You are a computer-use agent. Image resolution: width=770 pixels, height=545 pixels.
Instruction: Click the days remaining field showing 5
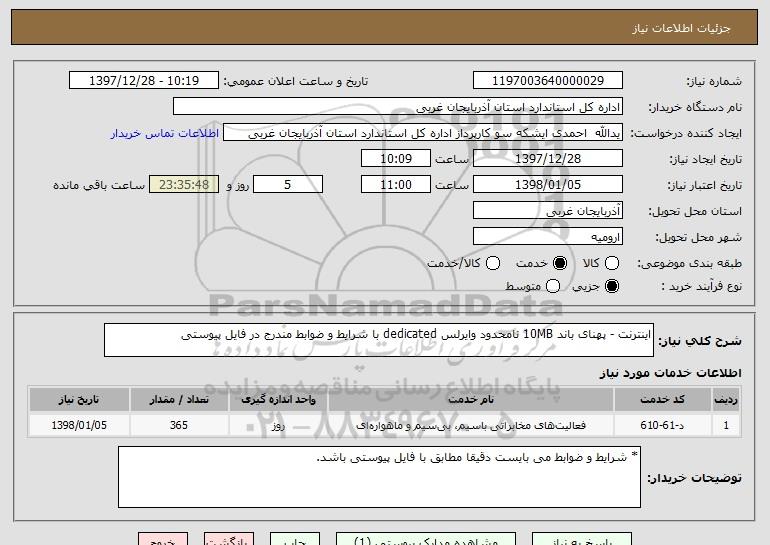click(x=288, y=185)
